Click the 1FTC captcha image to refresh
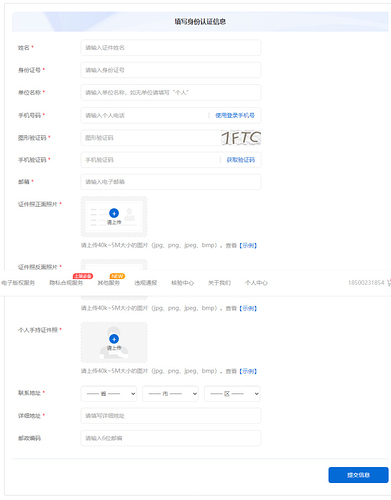Viewport: 391px width, 500px height. pyautogui.click(x=241, y=138)
